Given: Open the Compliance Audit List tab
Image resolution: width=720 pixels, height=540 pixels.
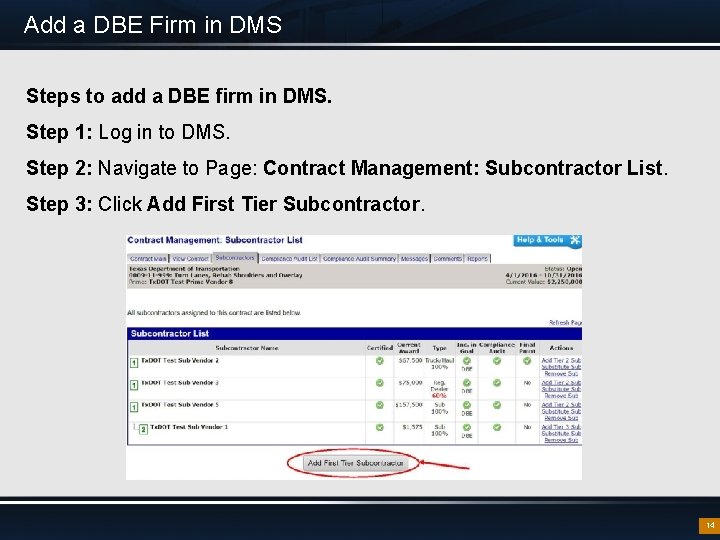Looking at the screenshot, I should tap(289, 259).
